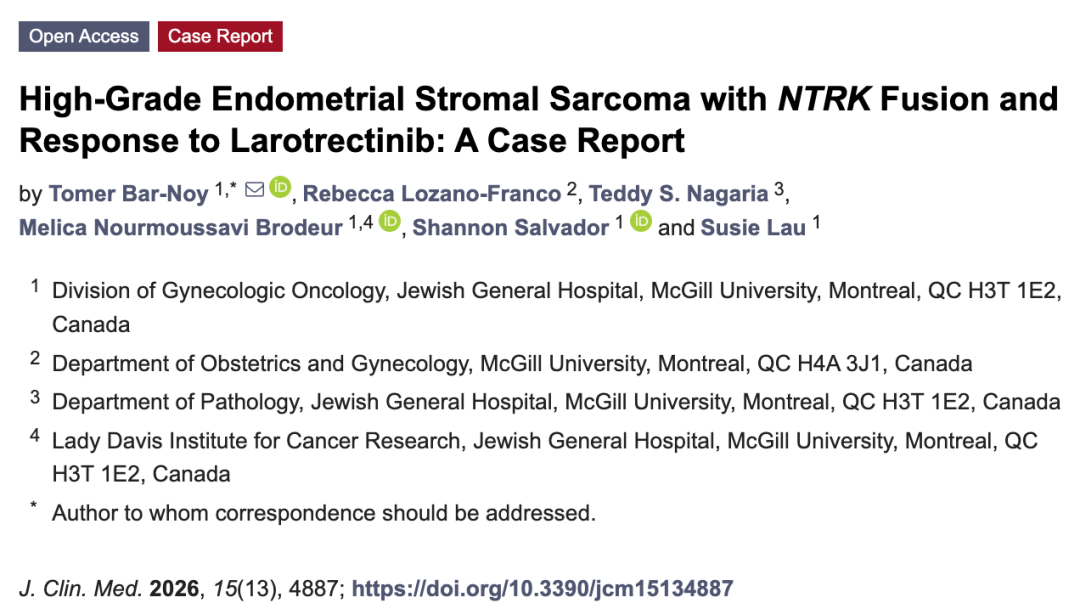Image resolution: width=1080 pixels, height=603 pixels.
Task: Click the Case Report badge
Action: pyautogui.click(x=220, y=37)
